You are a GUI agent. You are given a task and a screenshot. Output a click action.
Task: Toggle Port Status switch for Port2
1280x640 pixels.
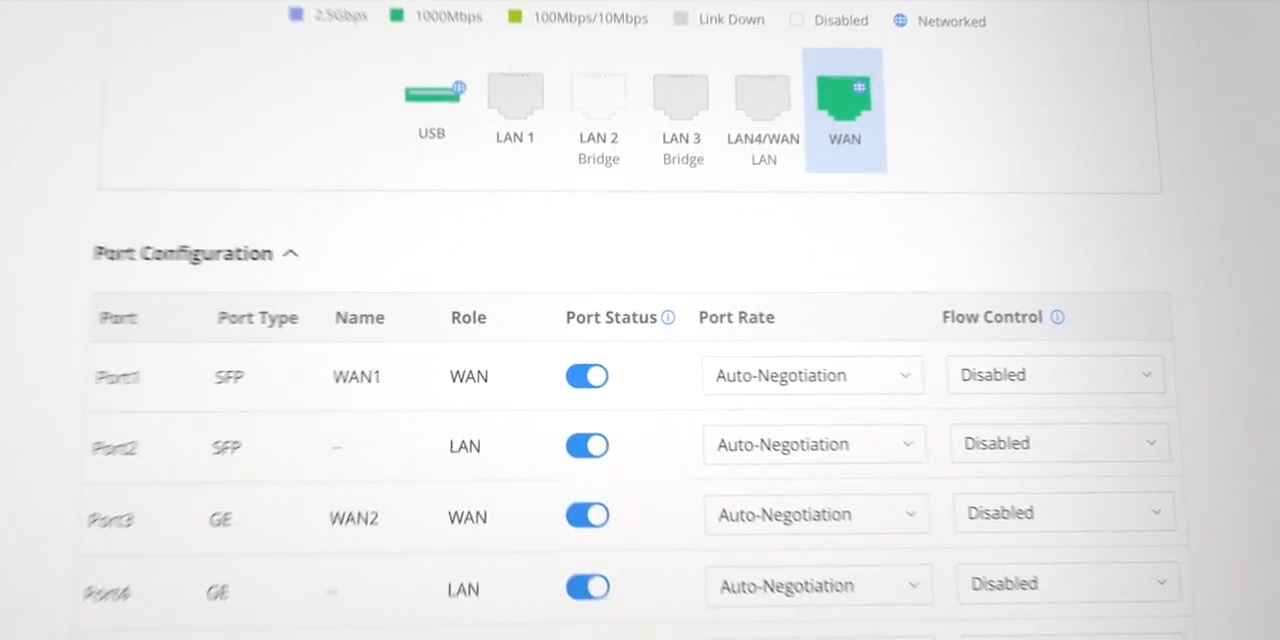click(587, 445)
